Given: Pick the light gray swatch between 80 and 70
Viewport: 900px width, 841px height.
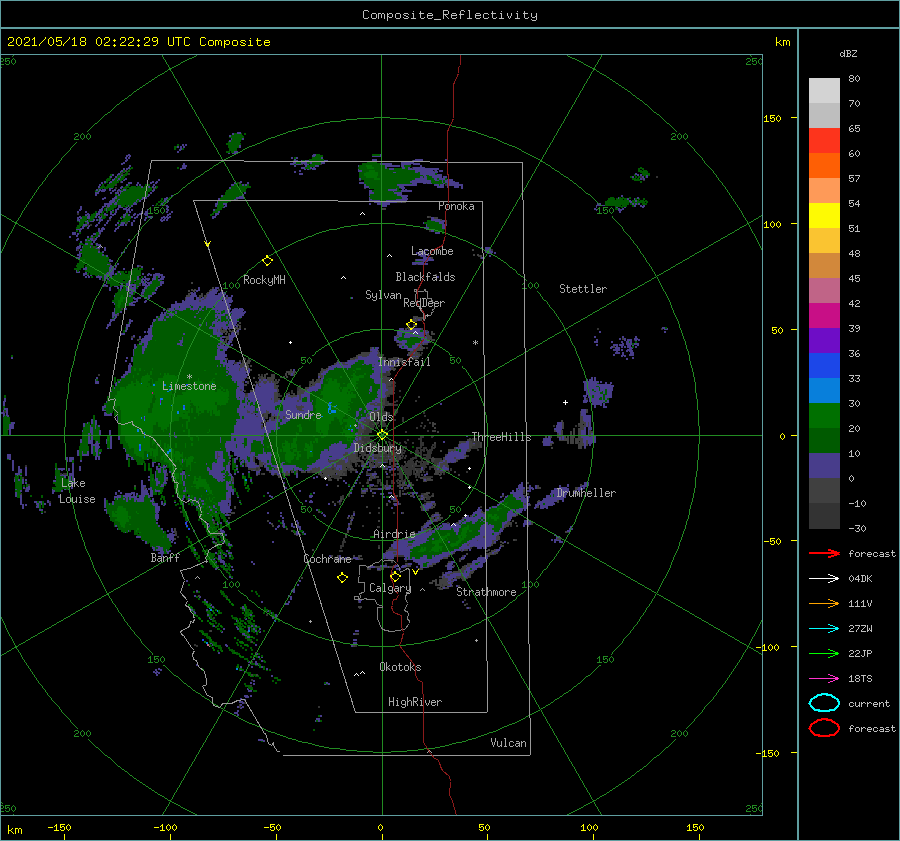Looking at the screenshot, I should coord(824,91).
